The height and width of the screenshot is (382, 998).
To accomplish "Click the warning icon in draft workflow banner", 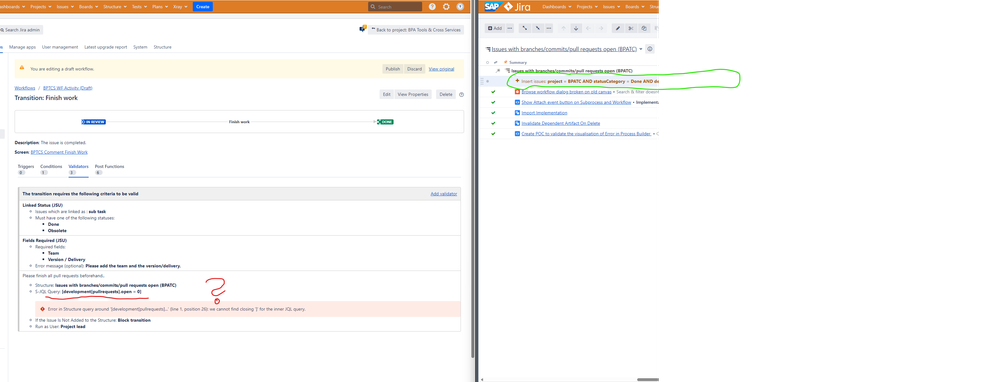I will (22, 67).
